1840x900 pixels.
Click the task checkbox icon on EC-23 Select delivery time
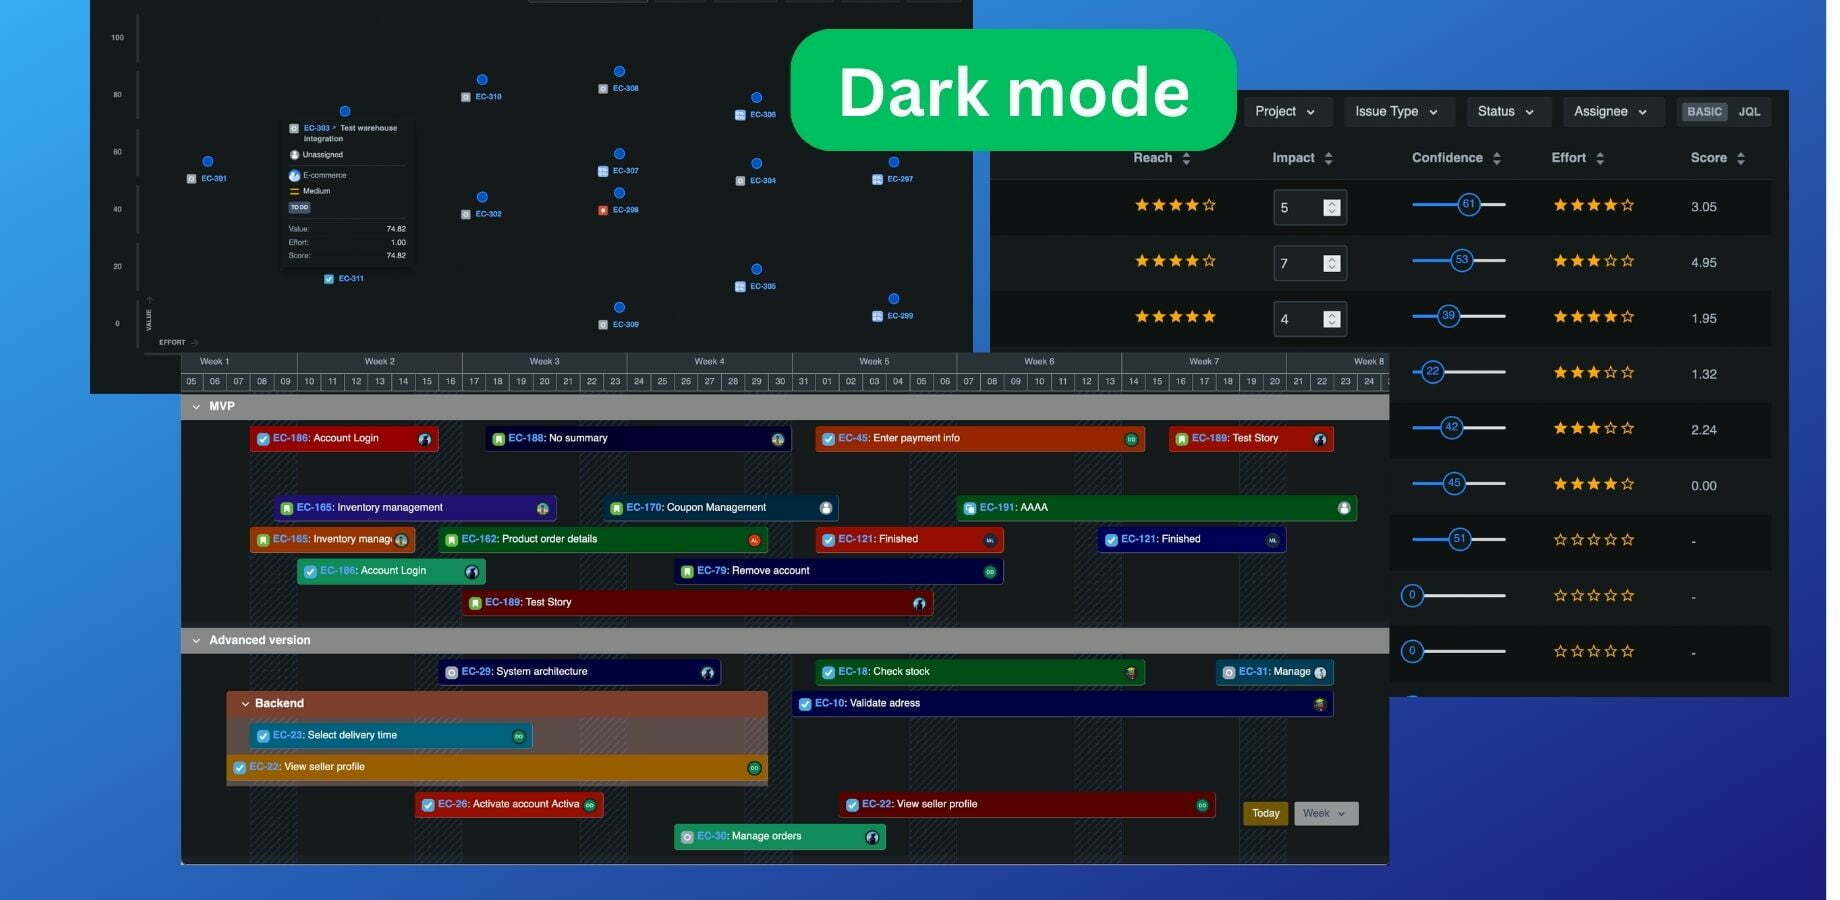(x=263, y=737)
